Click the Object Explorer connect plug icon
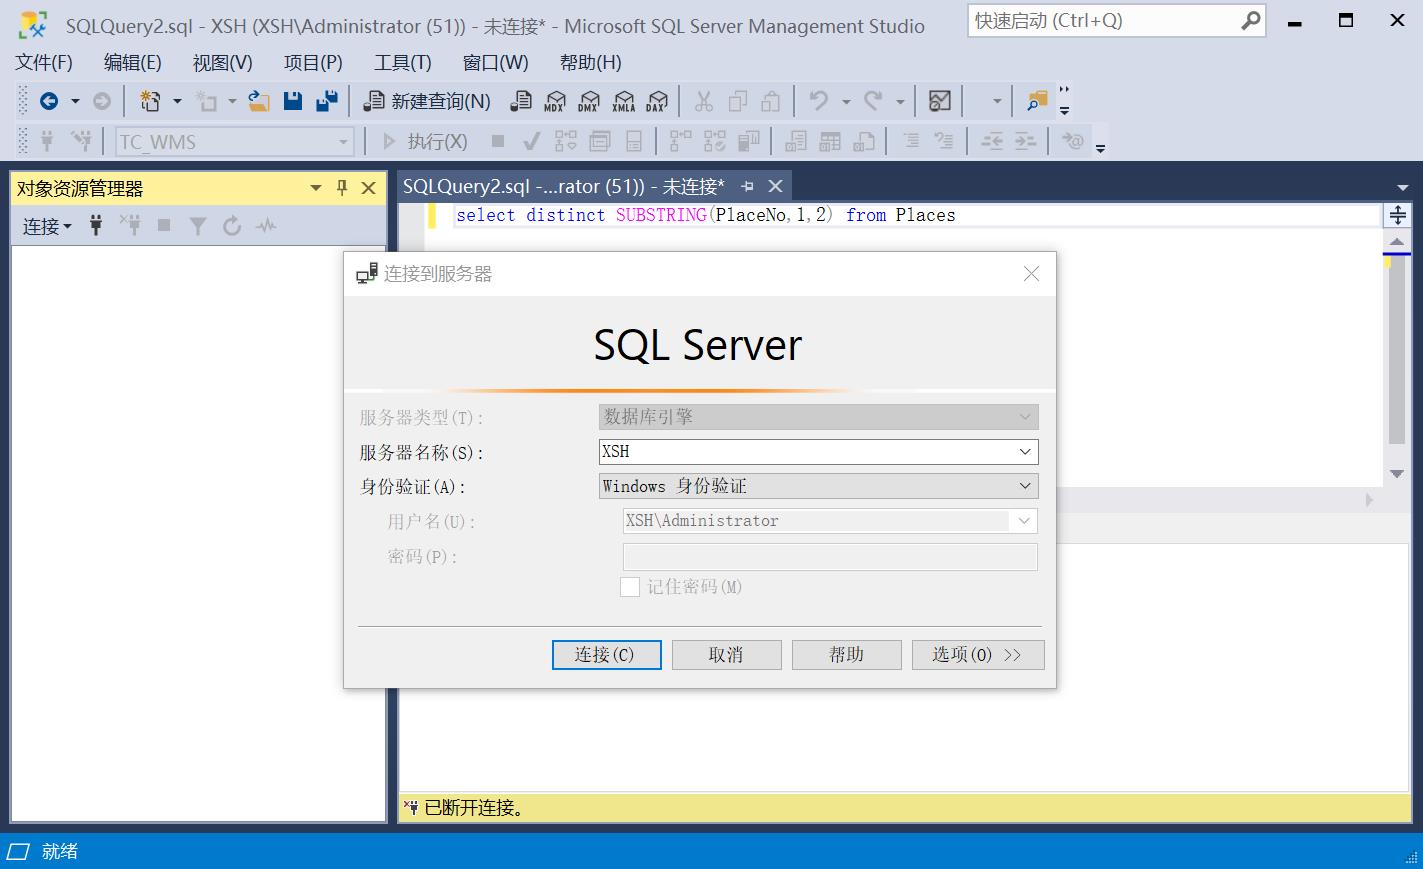 coord(96,226)
